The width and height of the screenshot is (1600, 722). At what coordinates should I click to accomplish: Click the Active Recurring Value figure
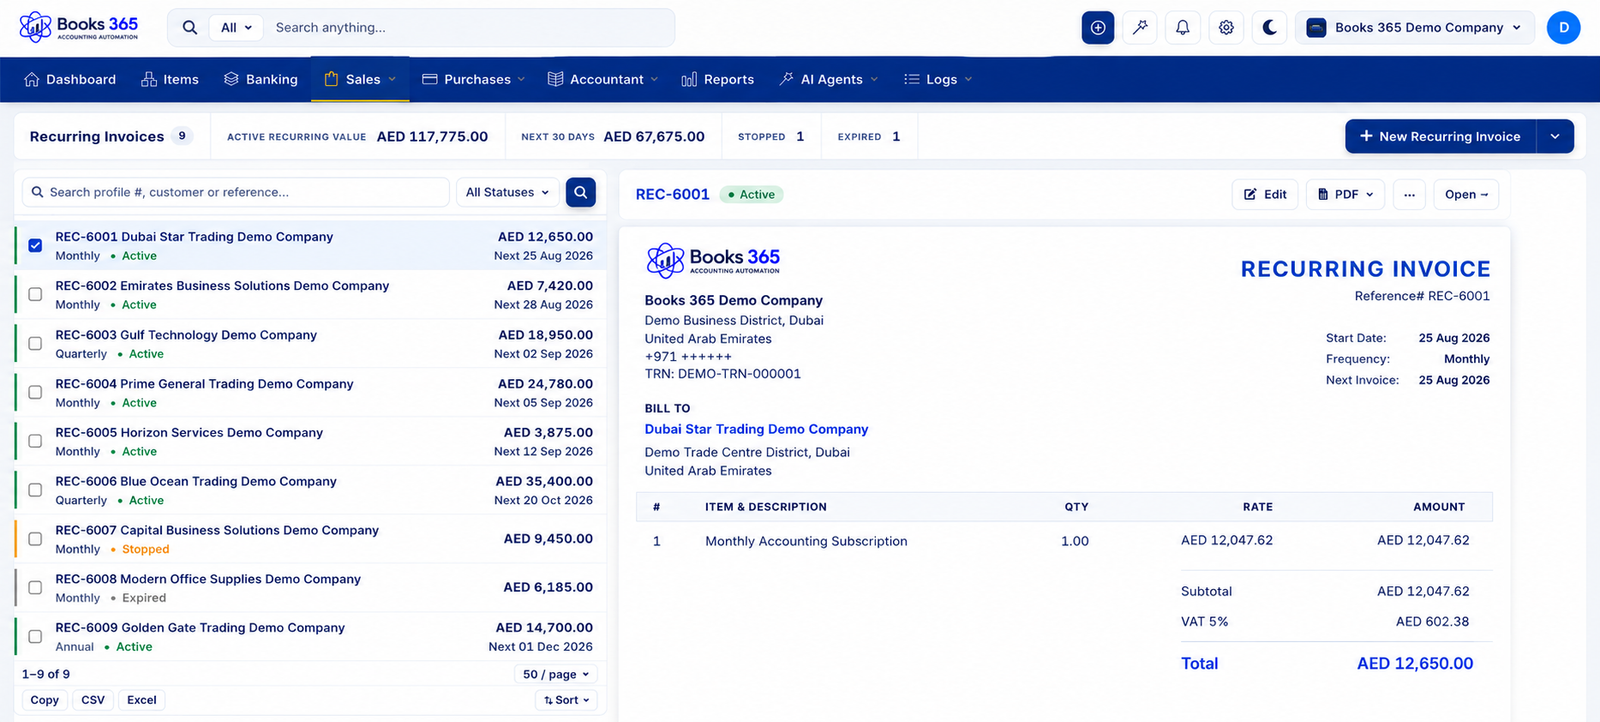(x=433, y=136)
